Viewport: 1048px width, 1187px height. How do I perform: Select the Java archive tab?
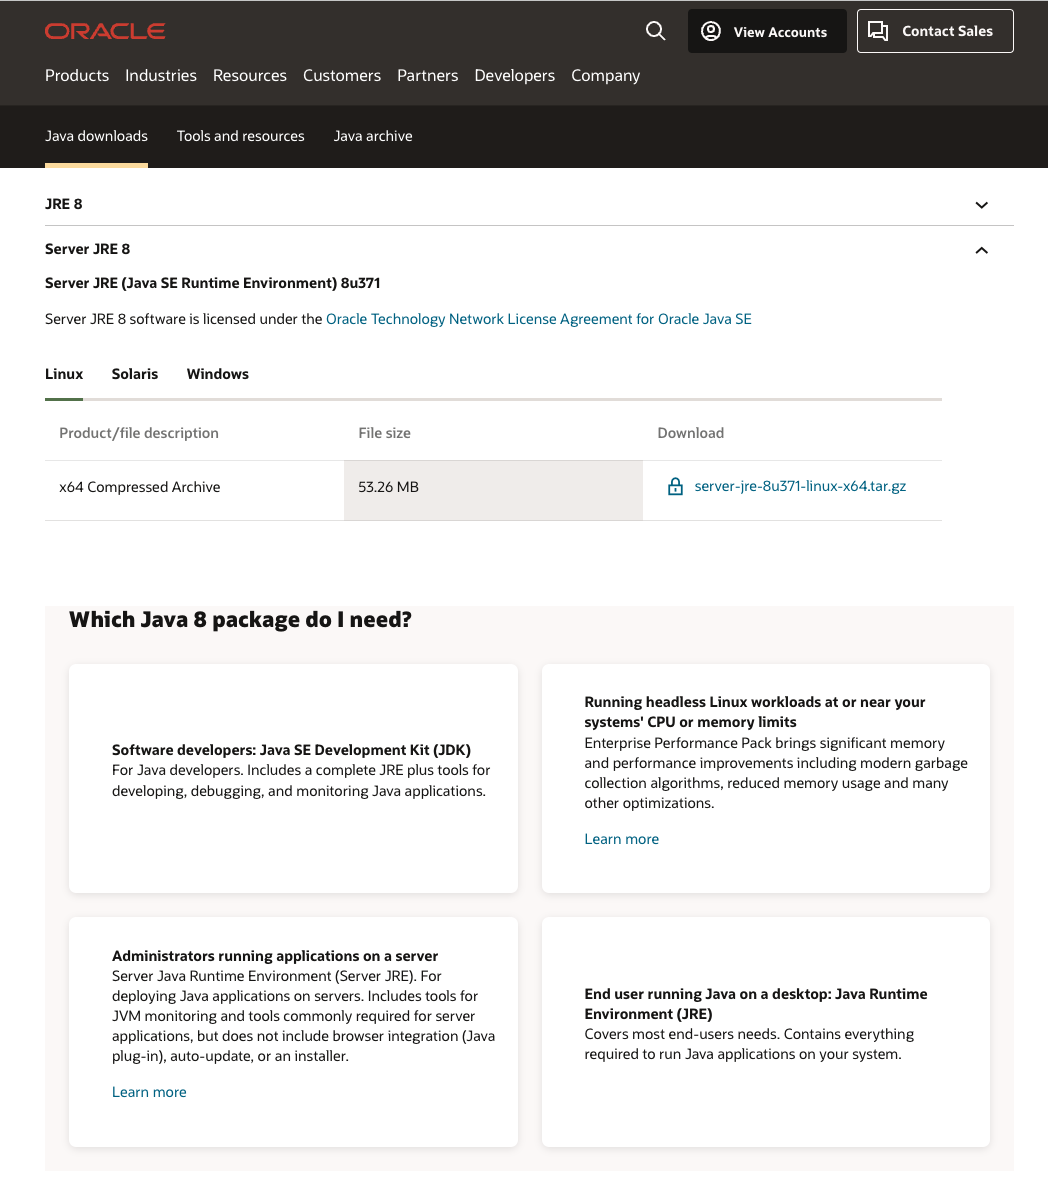(373, 136)
